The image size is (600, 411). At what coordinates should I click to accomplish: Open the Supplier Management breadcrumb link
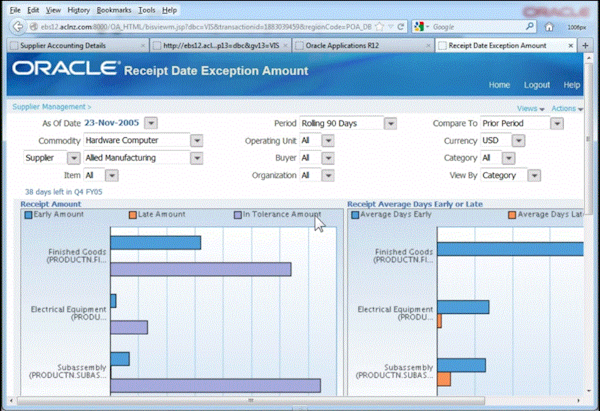click(49, 107)
